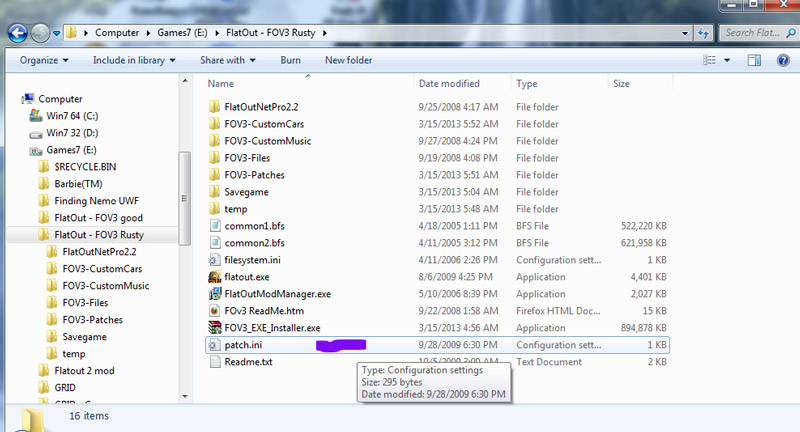
Task: Select the FlatOutNetPro2.2 folder icon in file list
Action: click(x=214, y=107)
